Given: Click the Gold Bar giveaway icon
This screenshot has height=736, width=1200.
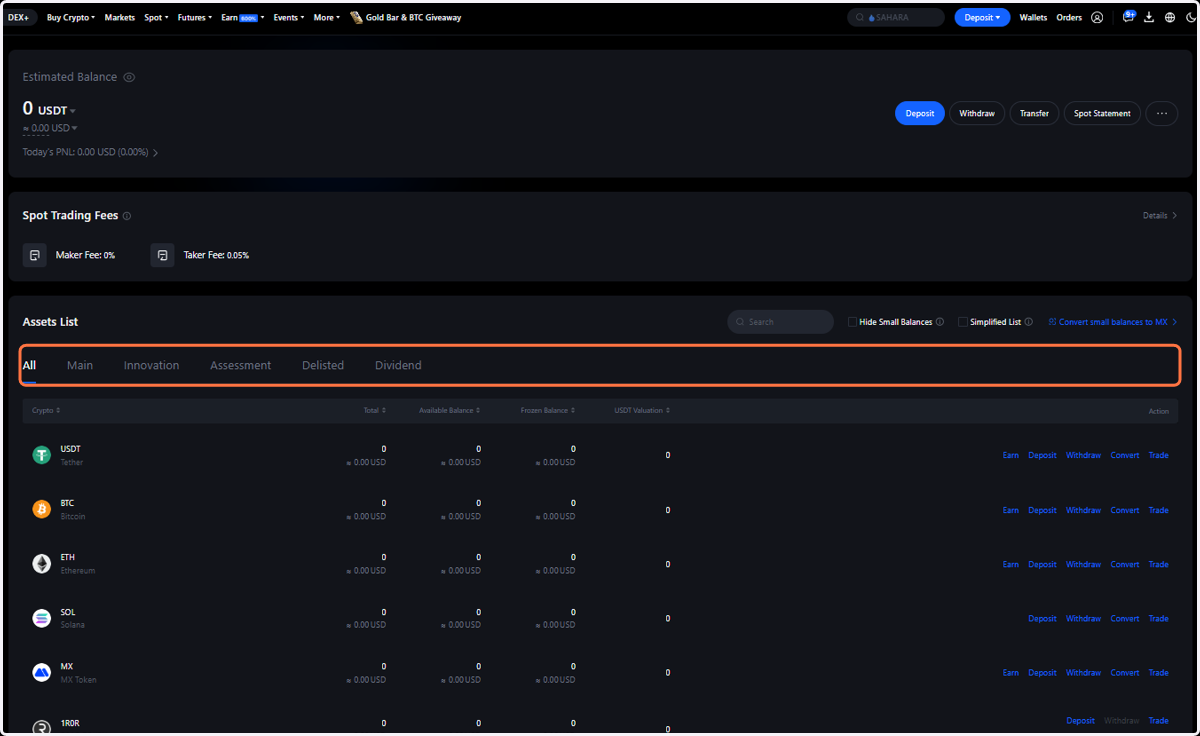Looking at the screenshot, I should point(356,17).
